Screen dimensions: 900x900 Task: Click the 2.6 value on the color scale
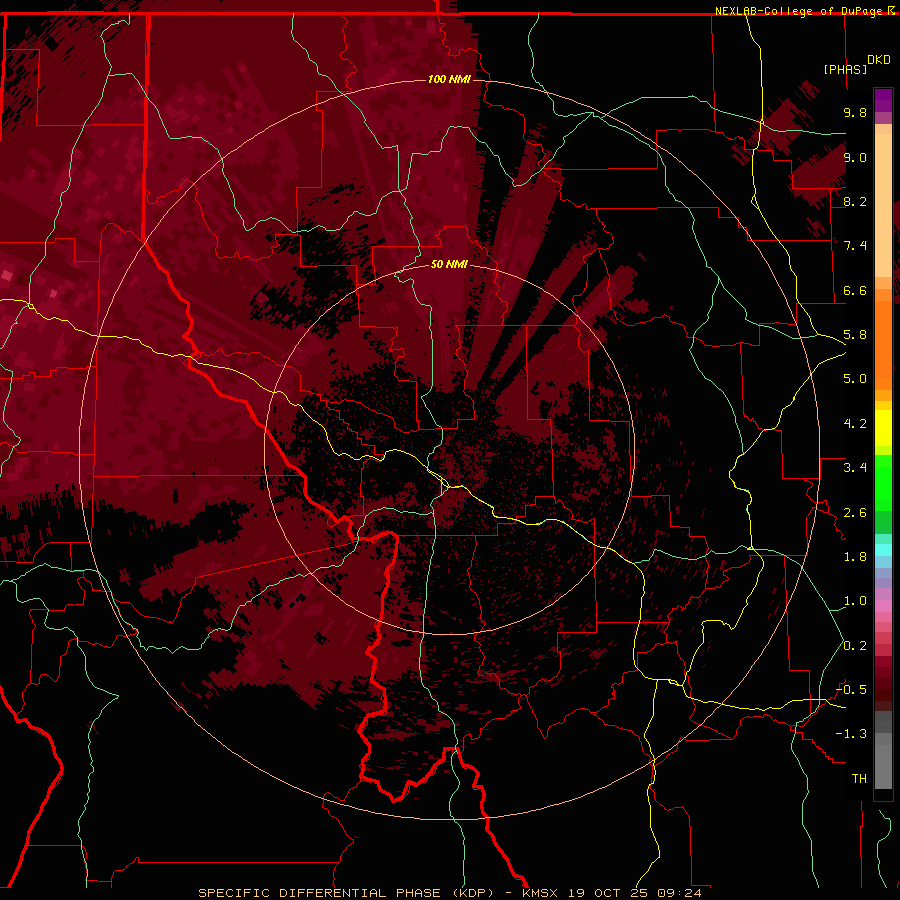(x=855, y=513)
